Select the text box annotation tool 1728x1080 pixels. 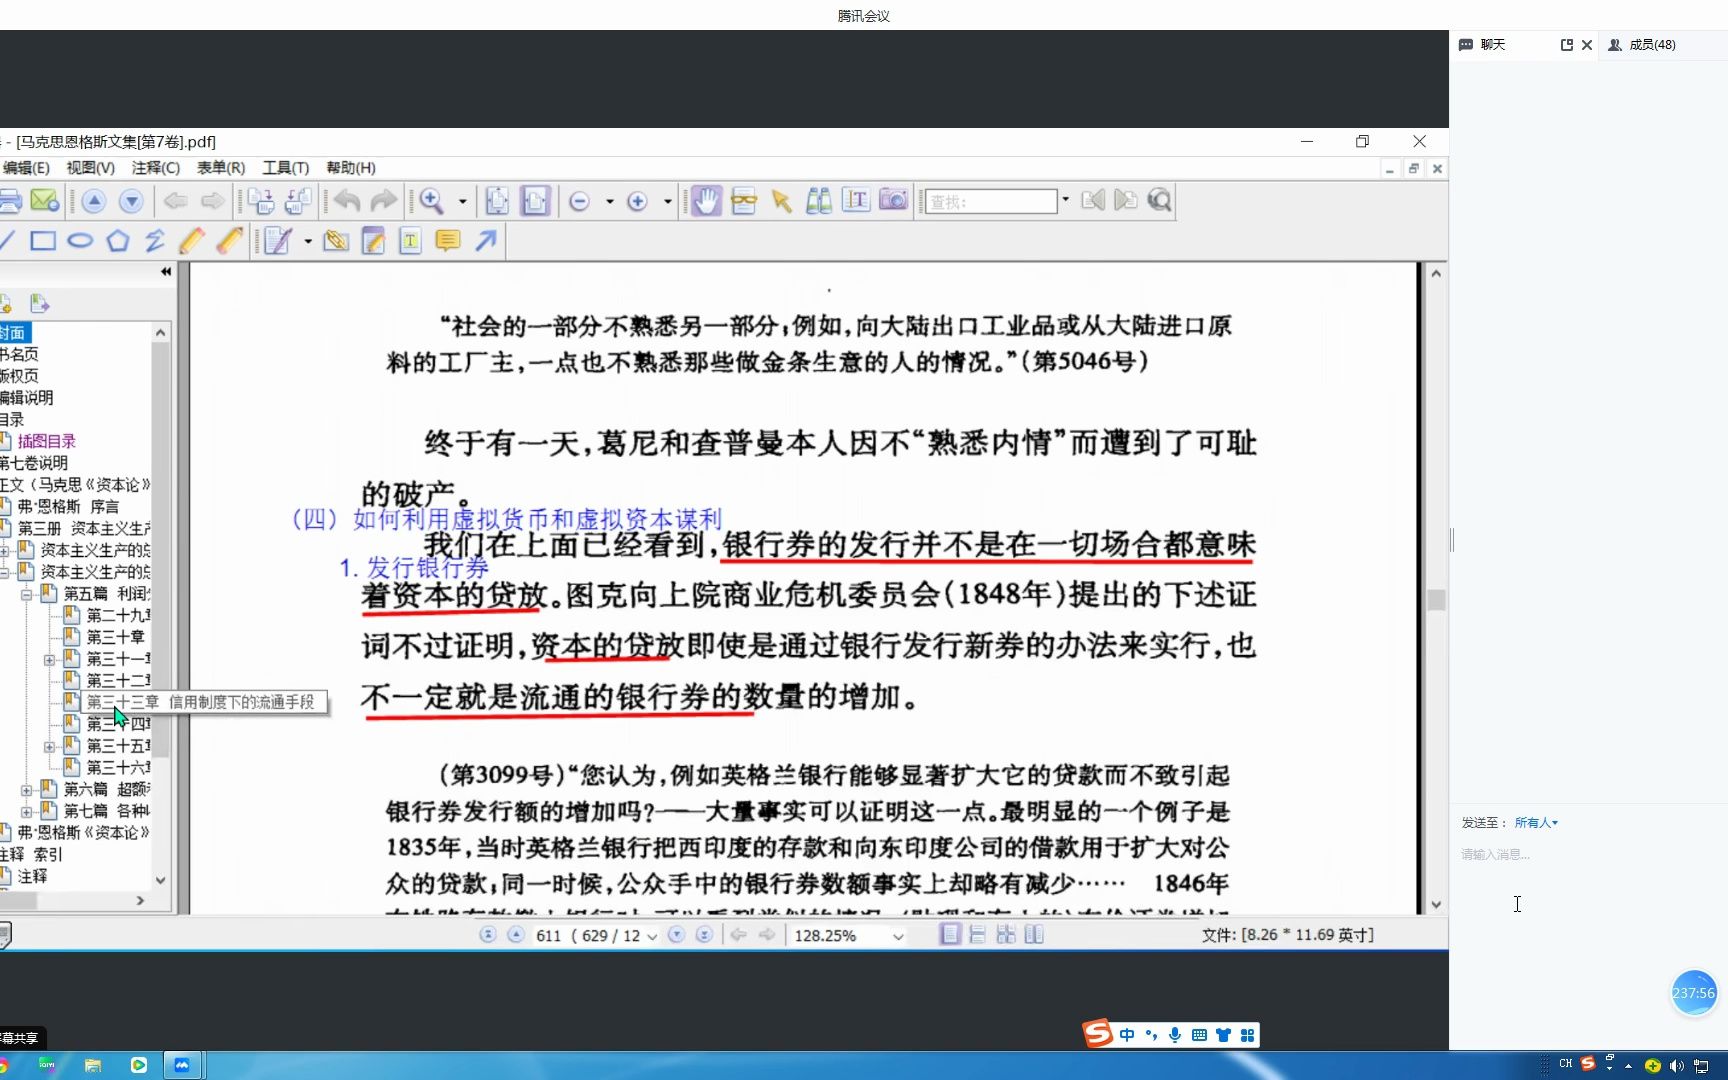410,241
